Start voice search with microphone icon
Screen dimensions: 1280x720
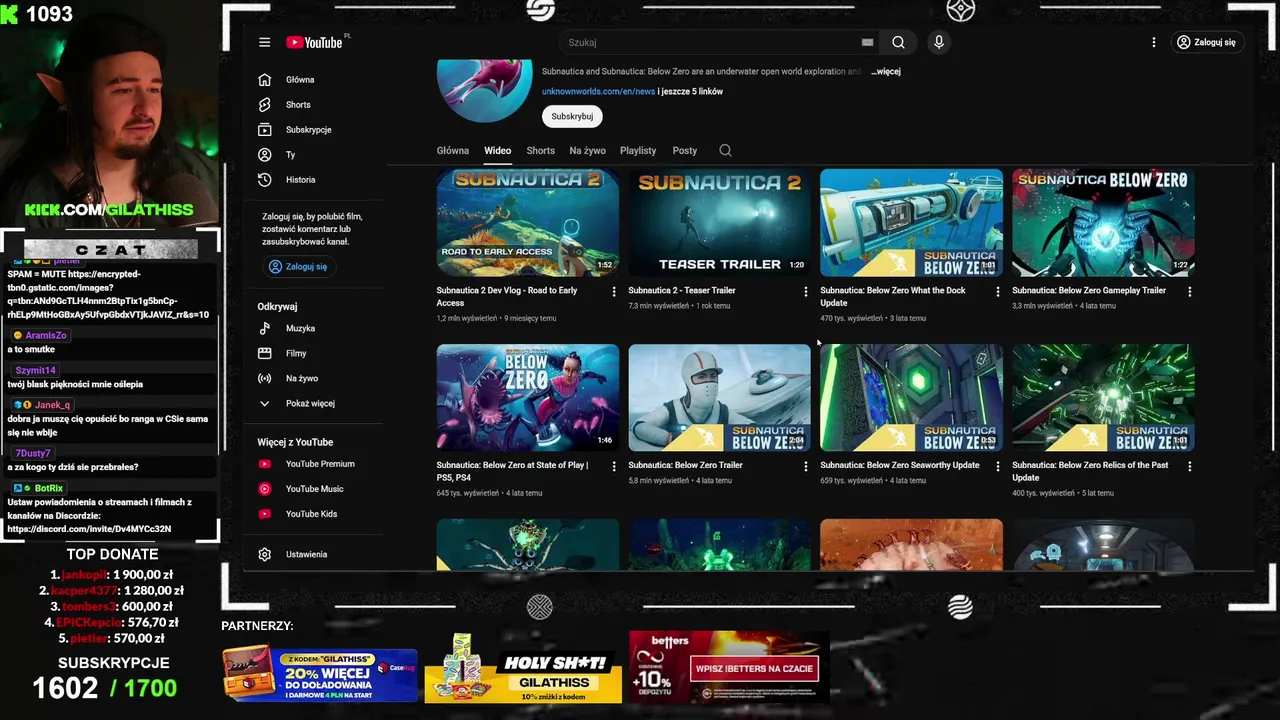pyautogui.click(x=938, y=42)
